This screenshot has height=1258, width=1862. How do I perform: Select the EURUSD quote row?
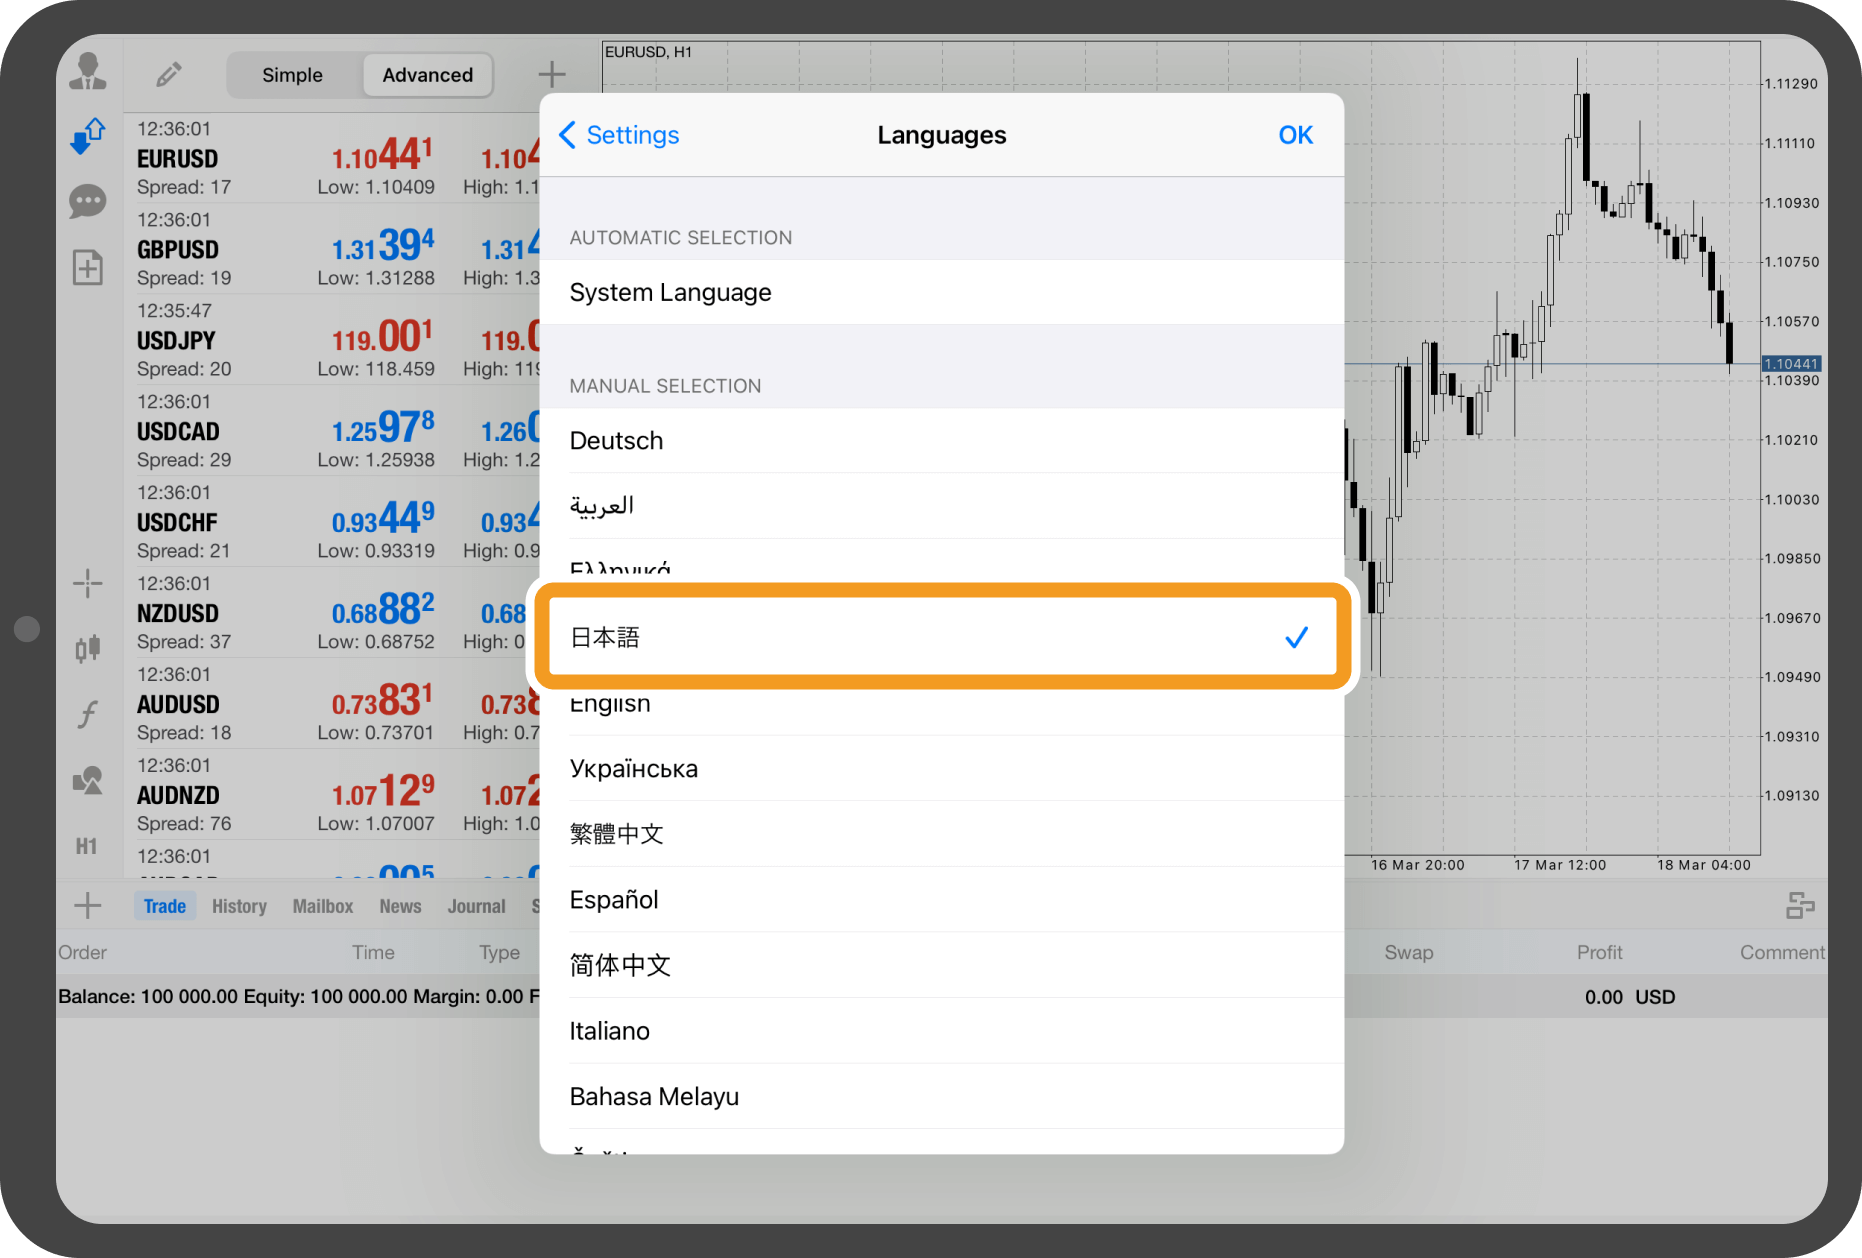click(330, 158)
